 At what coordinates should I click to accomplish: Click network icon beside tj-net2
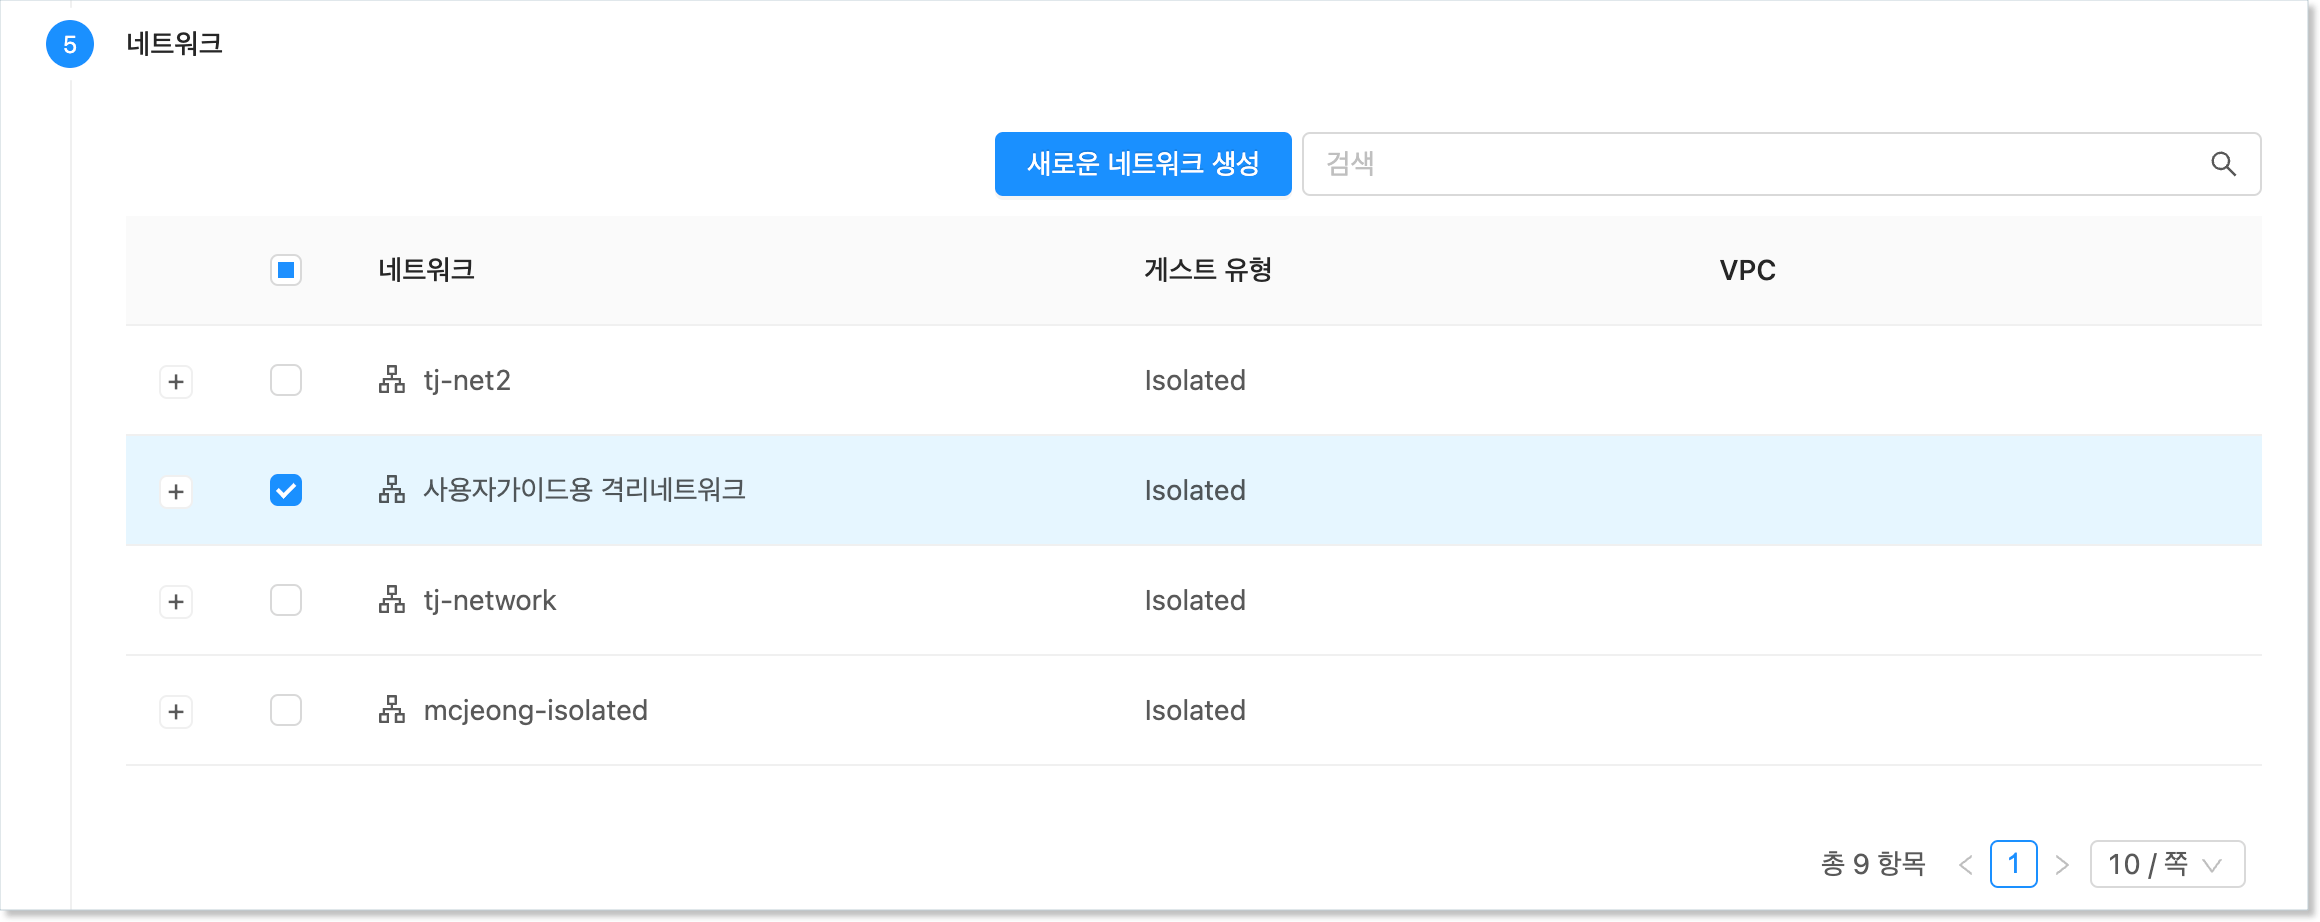[x=392, y=380]
